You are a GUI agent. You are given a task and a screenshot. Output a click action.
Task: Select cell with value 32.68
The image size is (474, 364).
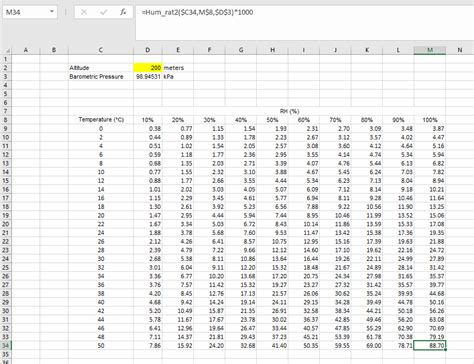tap(241, 346)
